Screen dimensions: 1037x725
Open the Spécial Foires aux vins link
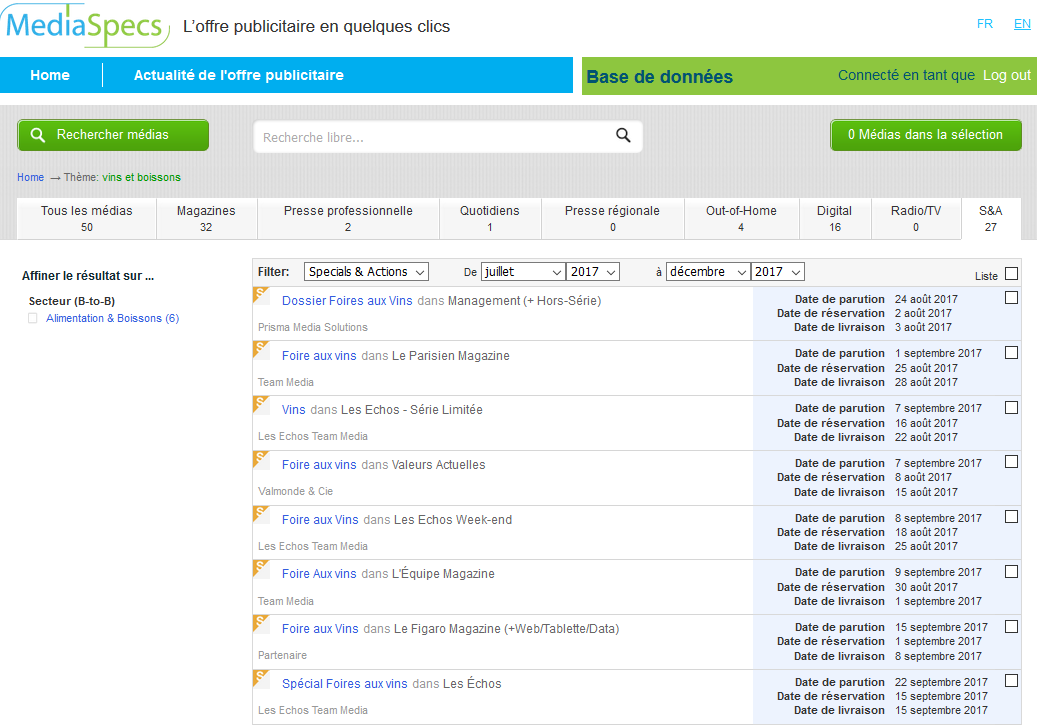point(344,684)
